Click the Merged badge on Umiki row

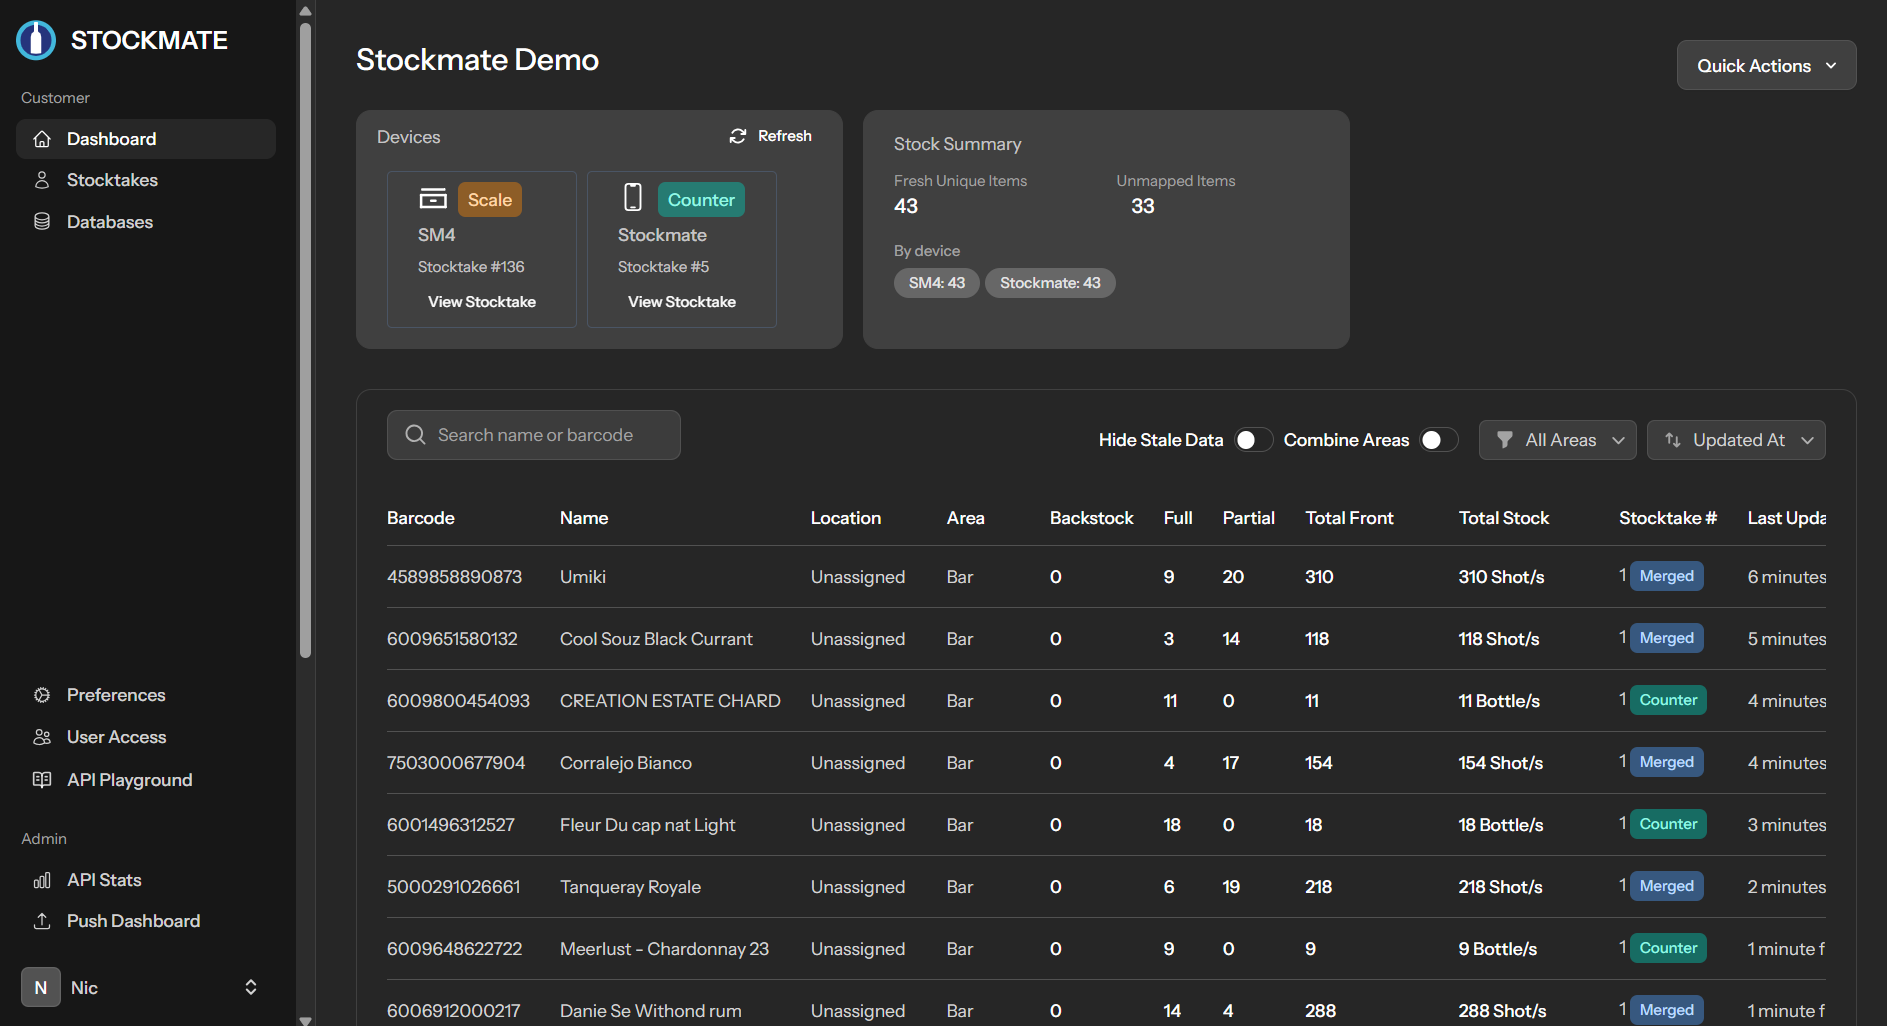point(1667,576)
